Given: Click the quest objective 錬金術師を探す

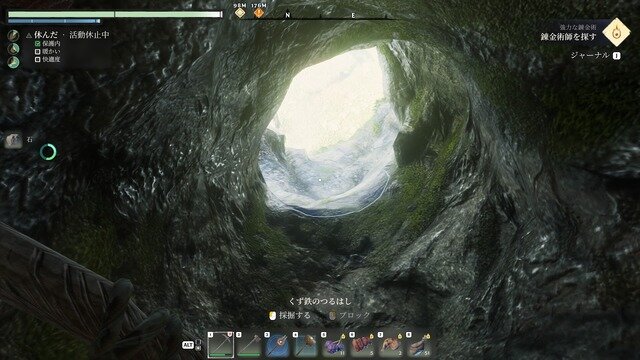Looking at the screenshot, I should point(569,37).
